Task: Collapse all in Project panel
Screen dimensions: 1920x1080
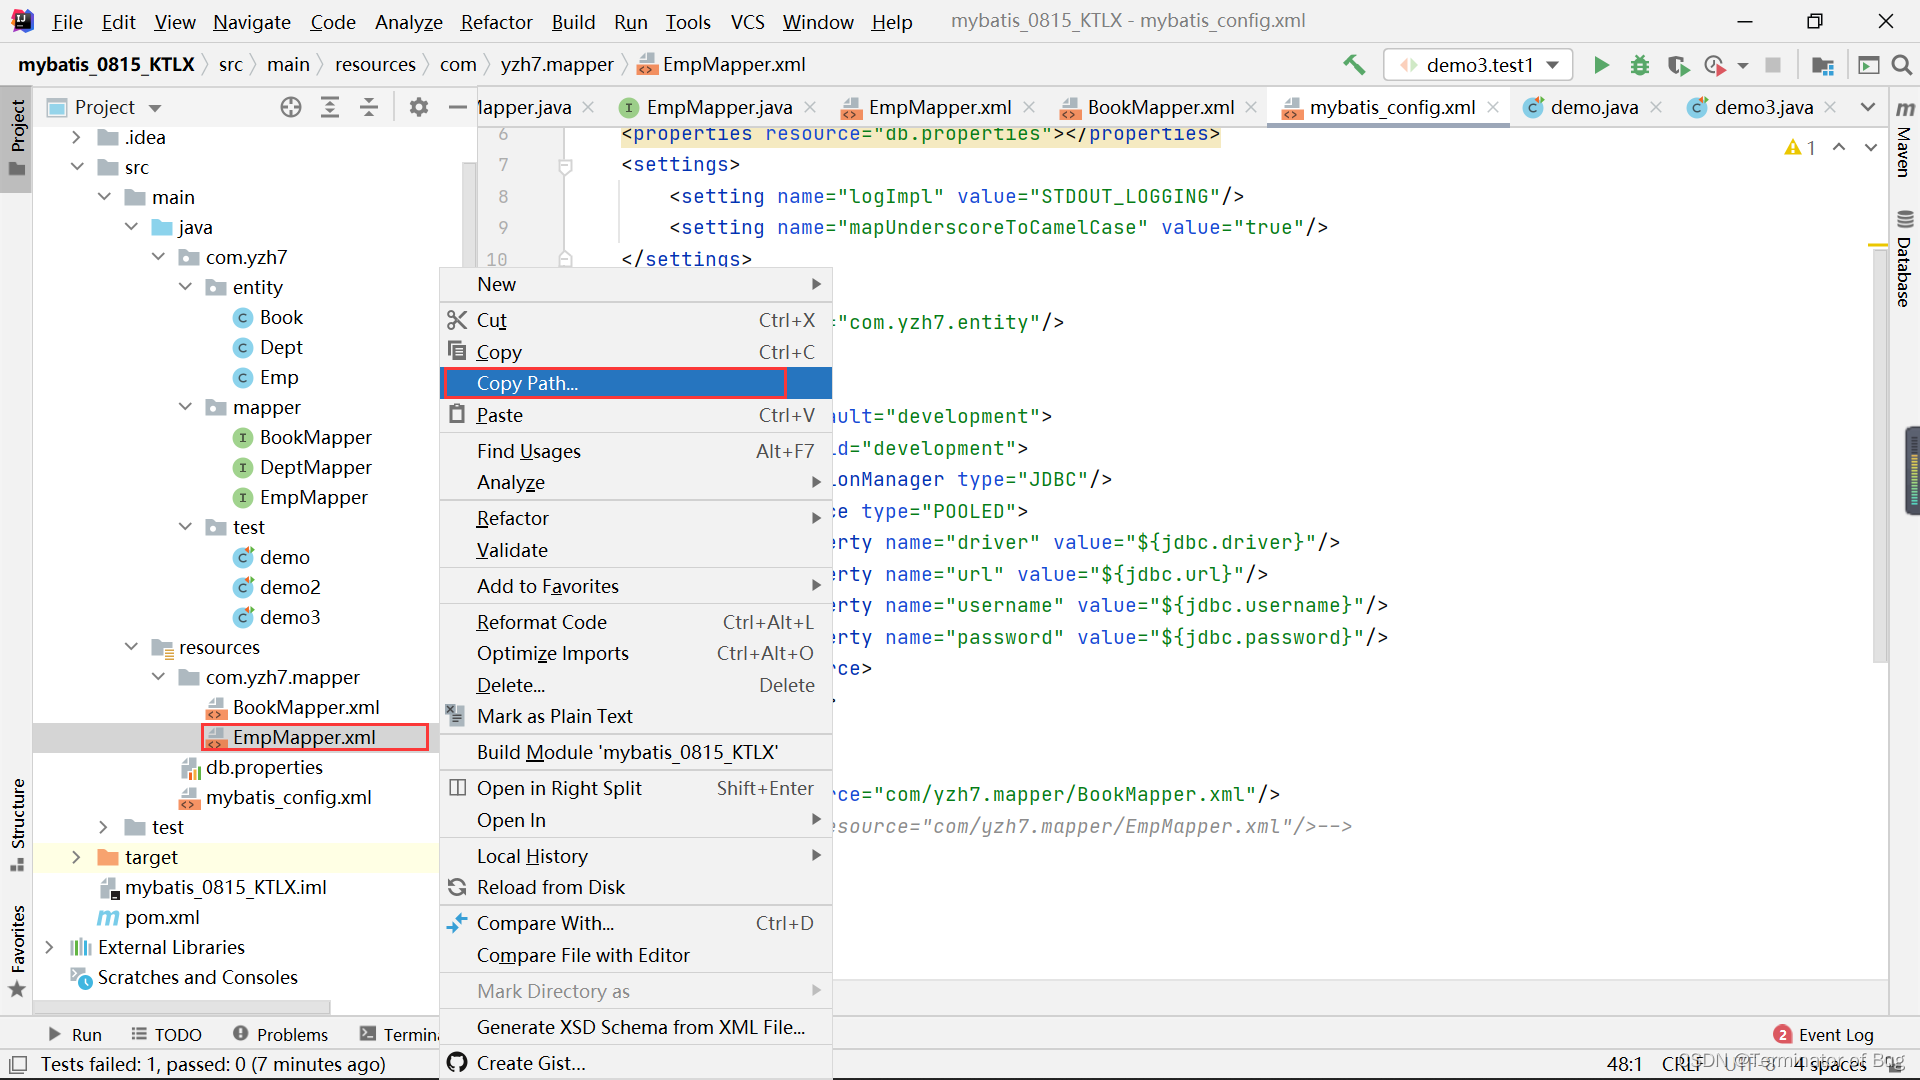Action: pos(369,107)
